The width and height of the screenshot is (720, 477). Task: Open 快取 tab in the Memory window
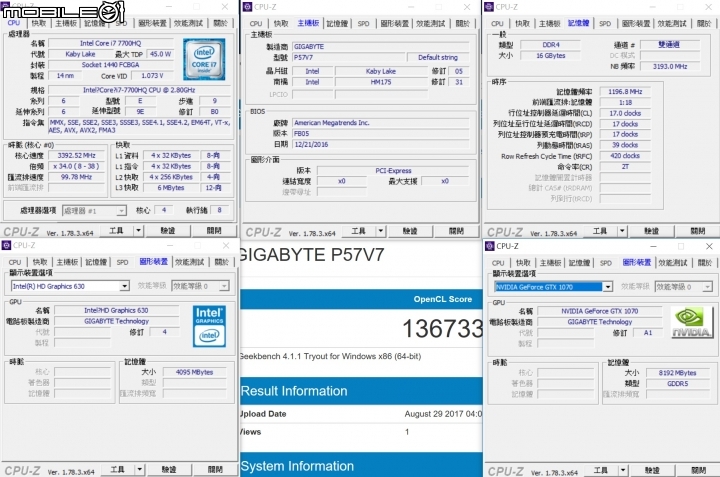click(523, 23)
